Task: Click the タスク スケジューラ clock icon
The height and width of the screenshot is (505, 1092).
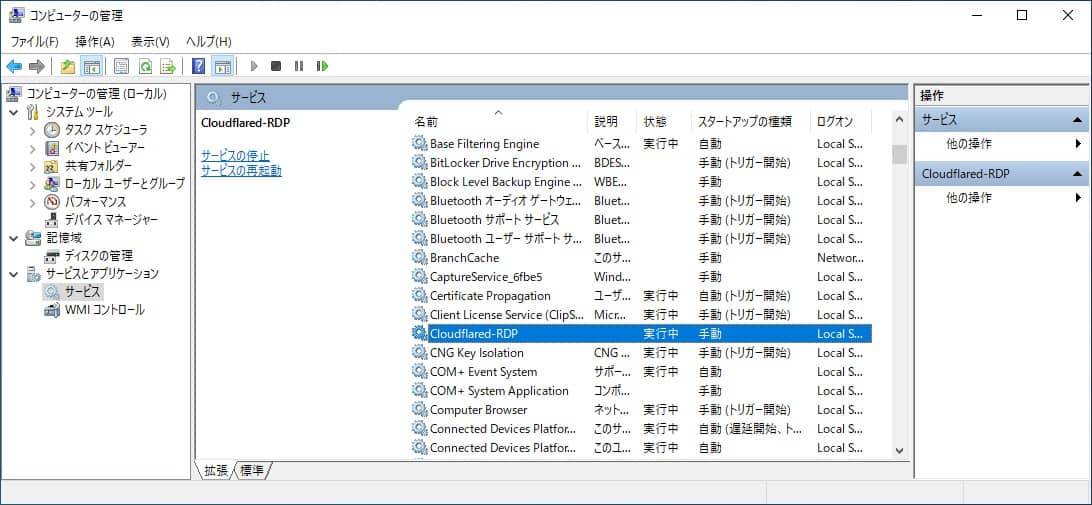Action: pos(52,130)
